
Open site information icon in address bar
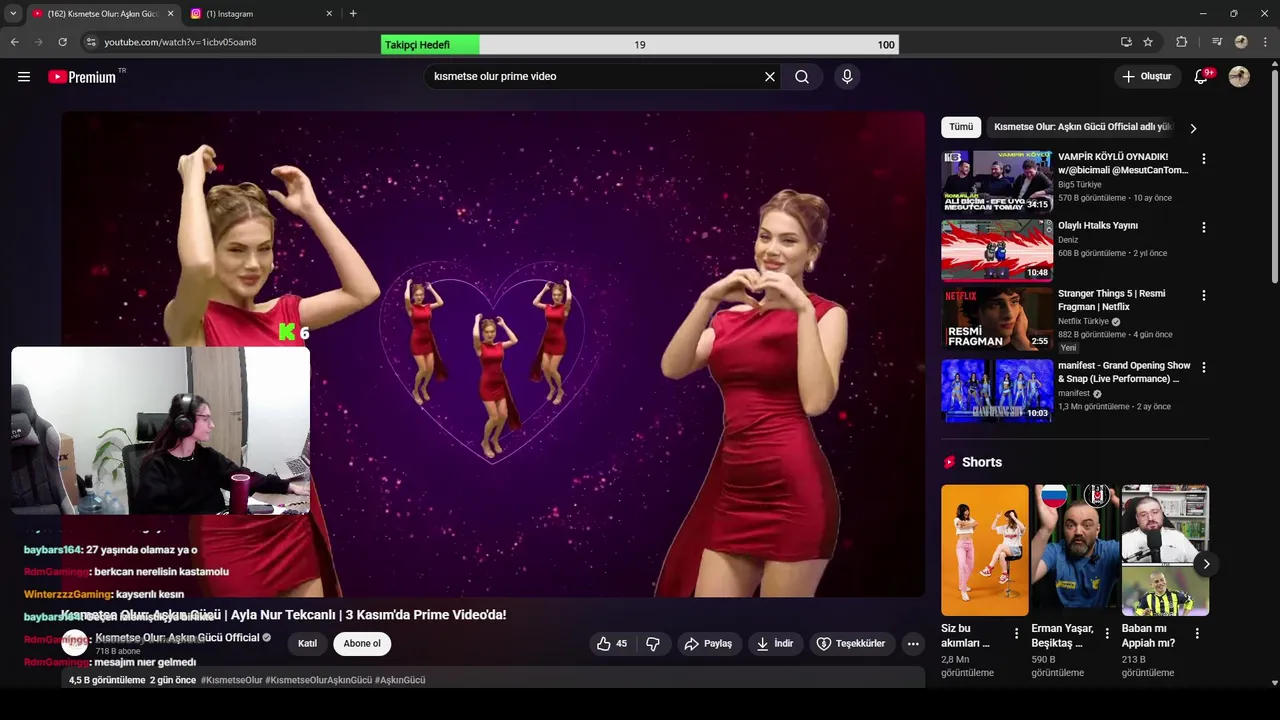click(x=90, y=42)
